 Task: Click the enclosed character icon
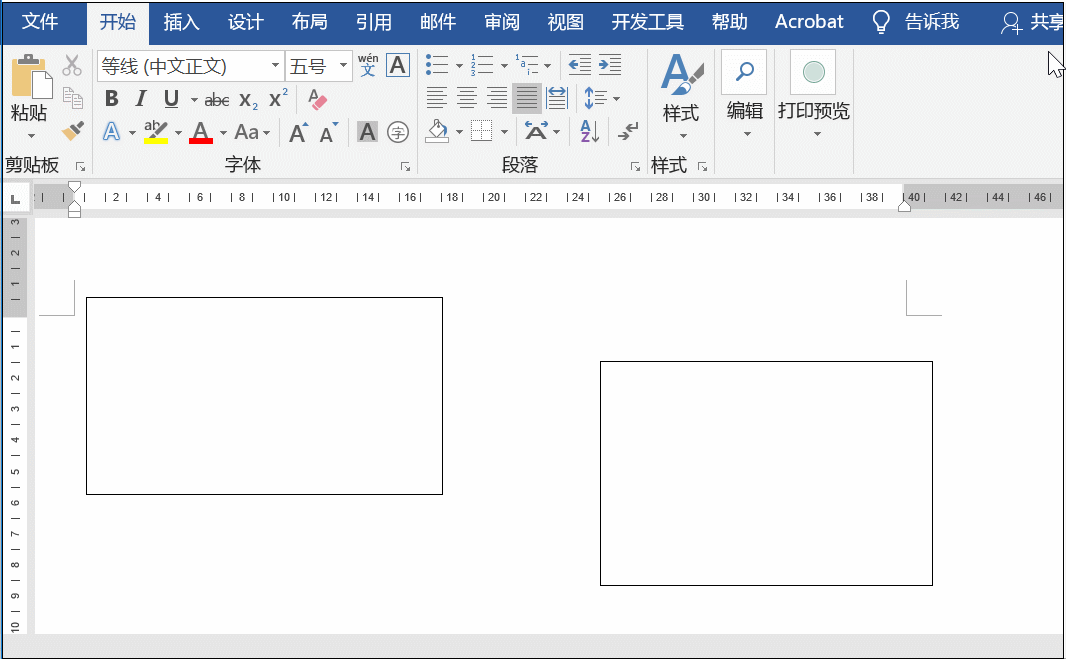point(398,132)
